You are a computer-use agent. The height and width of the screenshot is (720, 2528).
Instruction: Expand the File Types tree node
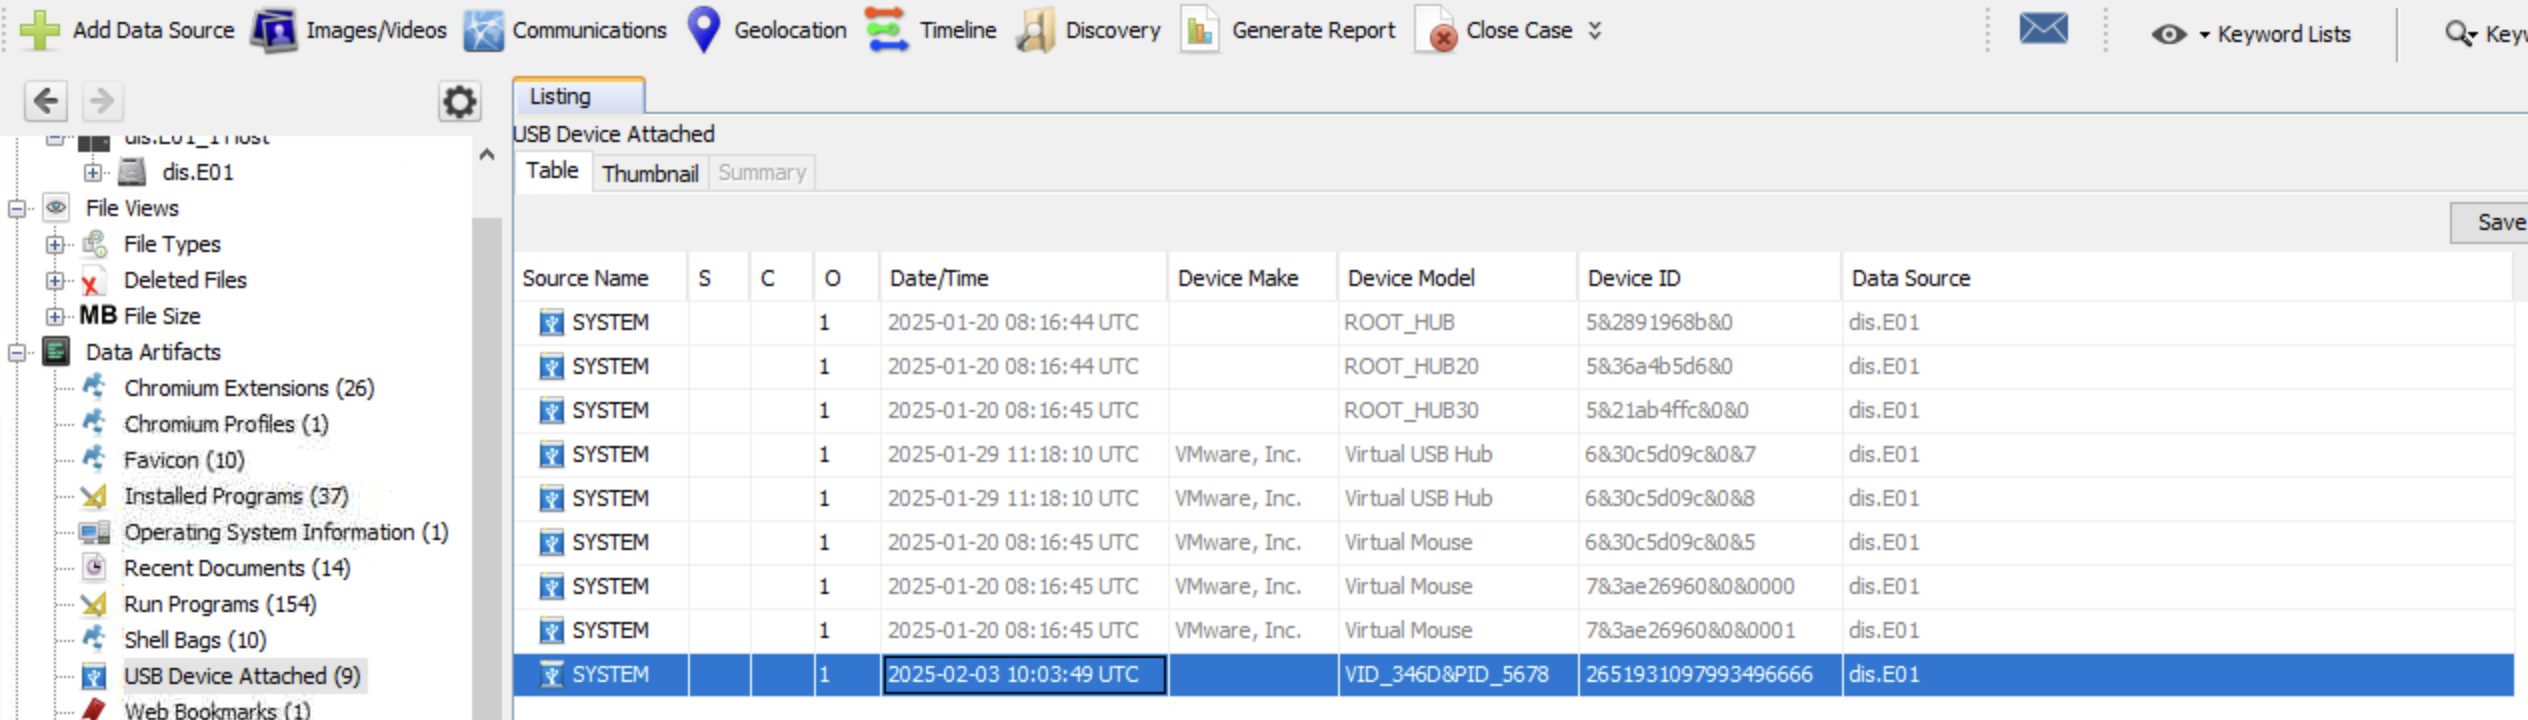coord(55,245)
